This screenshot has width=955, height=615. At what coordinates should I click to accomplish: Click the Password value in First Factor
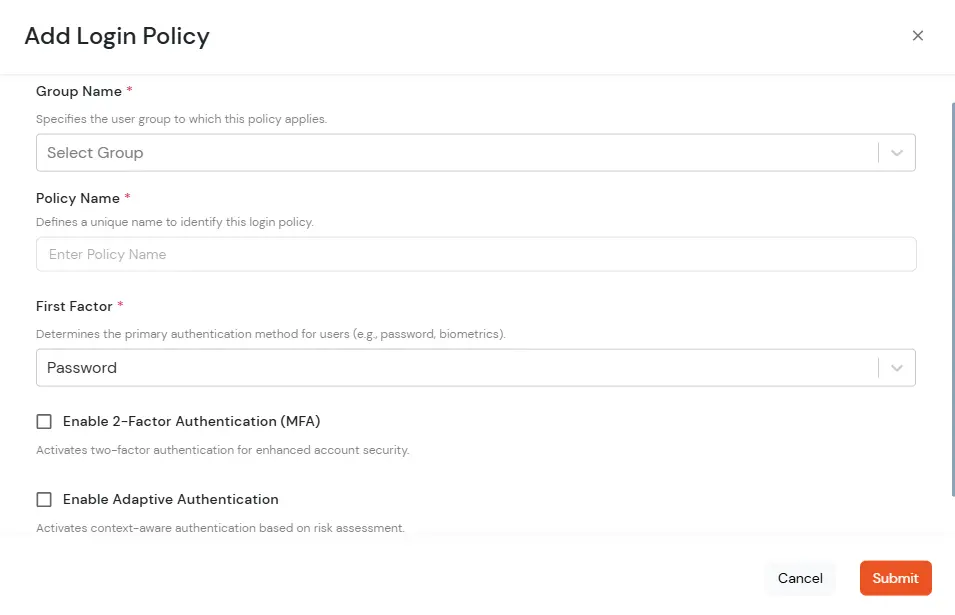point(81,367)
